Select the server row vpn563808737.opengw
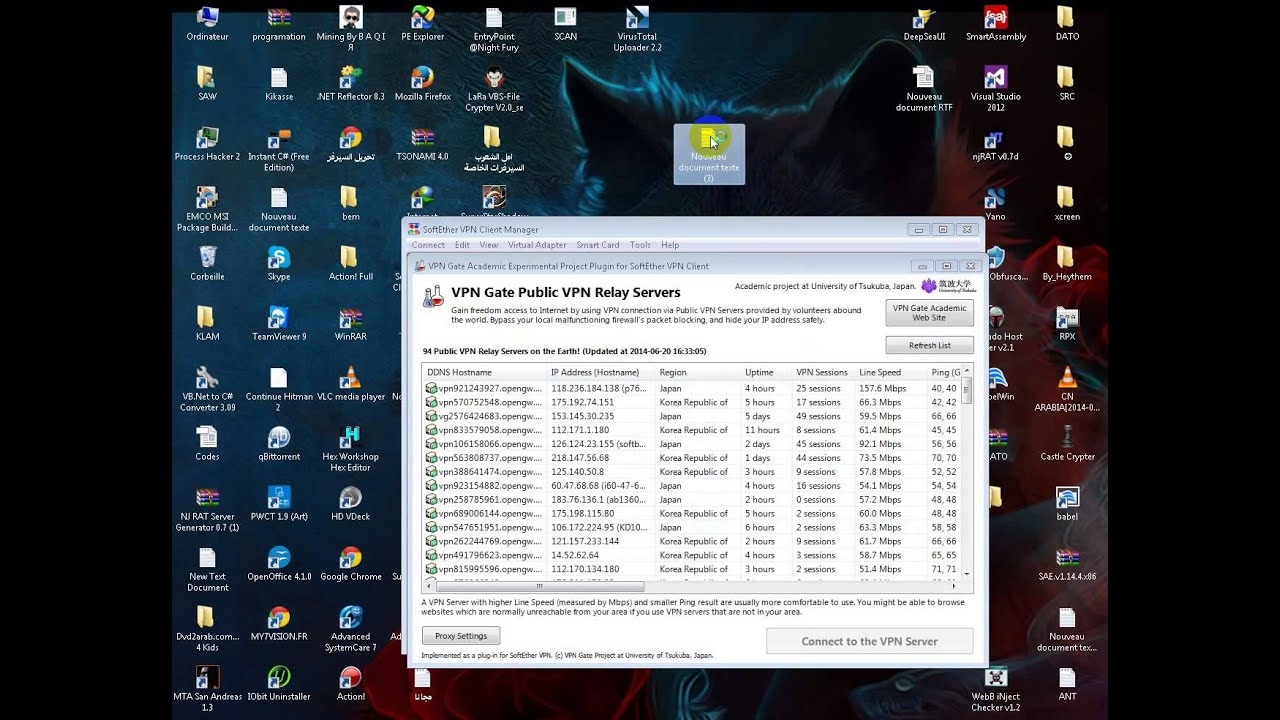 (692, 458)
